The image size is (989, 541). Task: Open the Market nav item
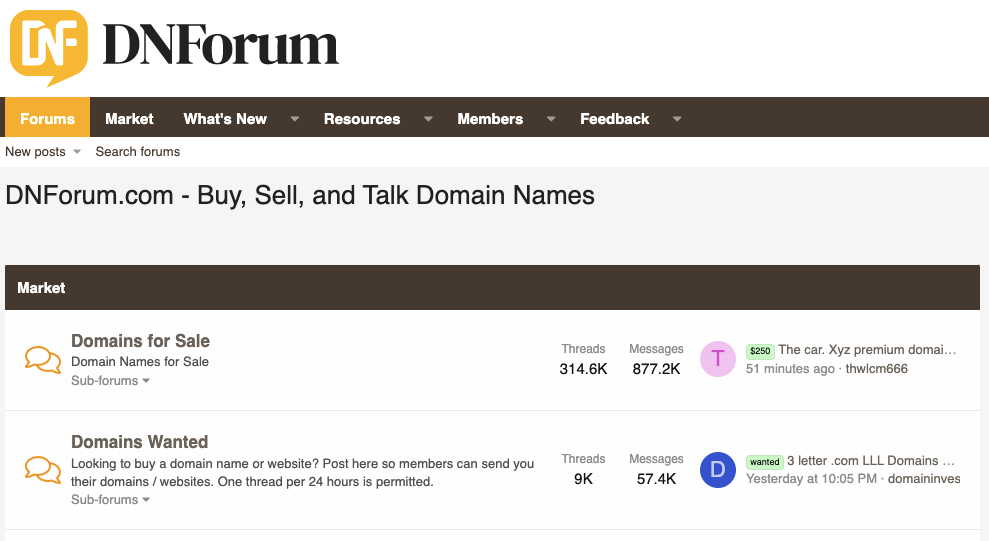pyautogui.click(x=129, y=118)
